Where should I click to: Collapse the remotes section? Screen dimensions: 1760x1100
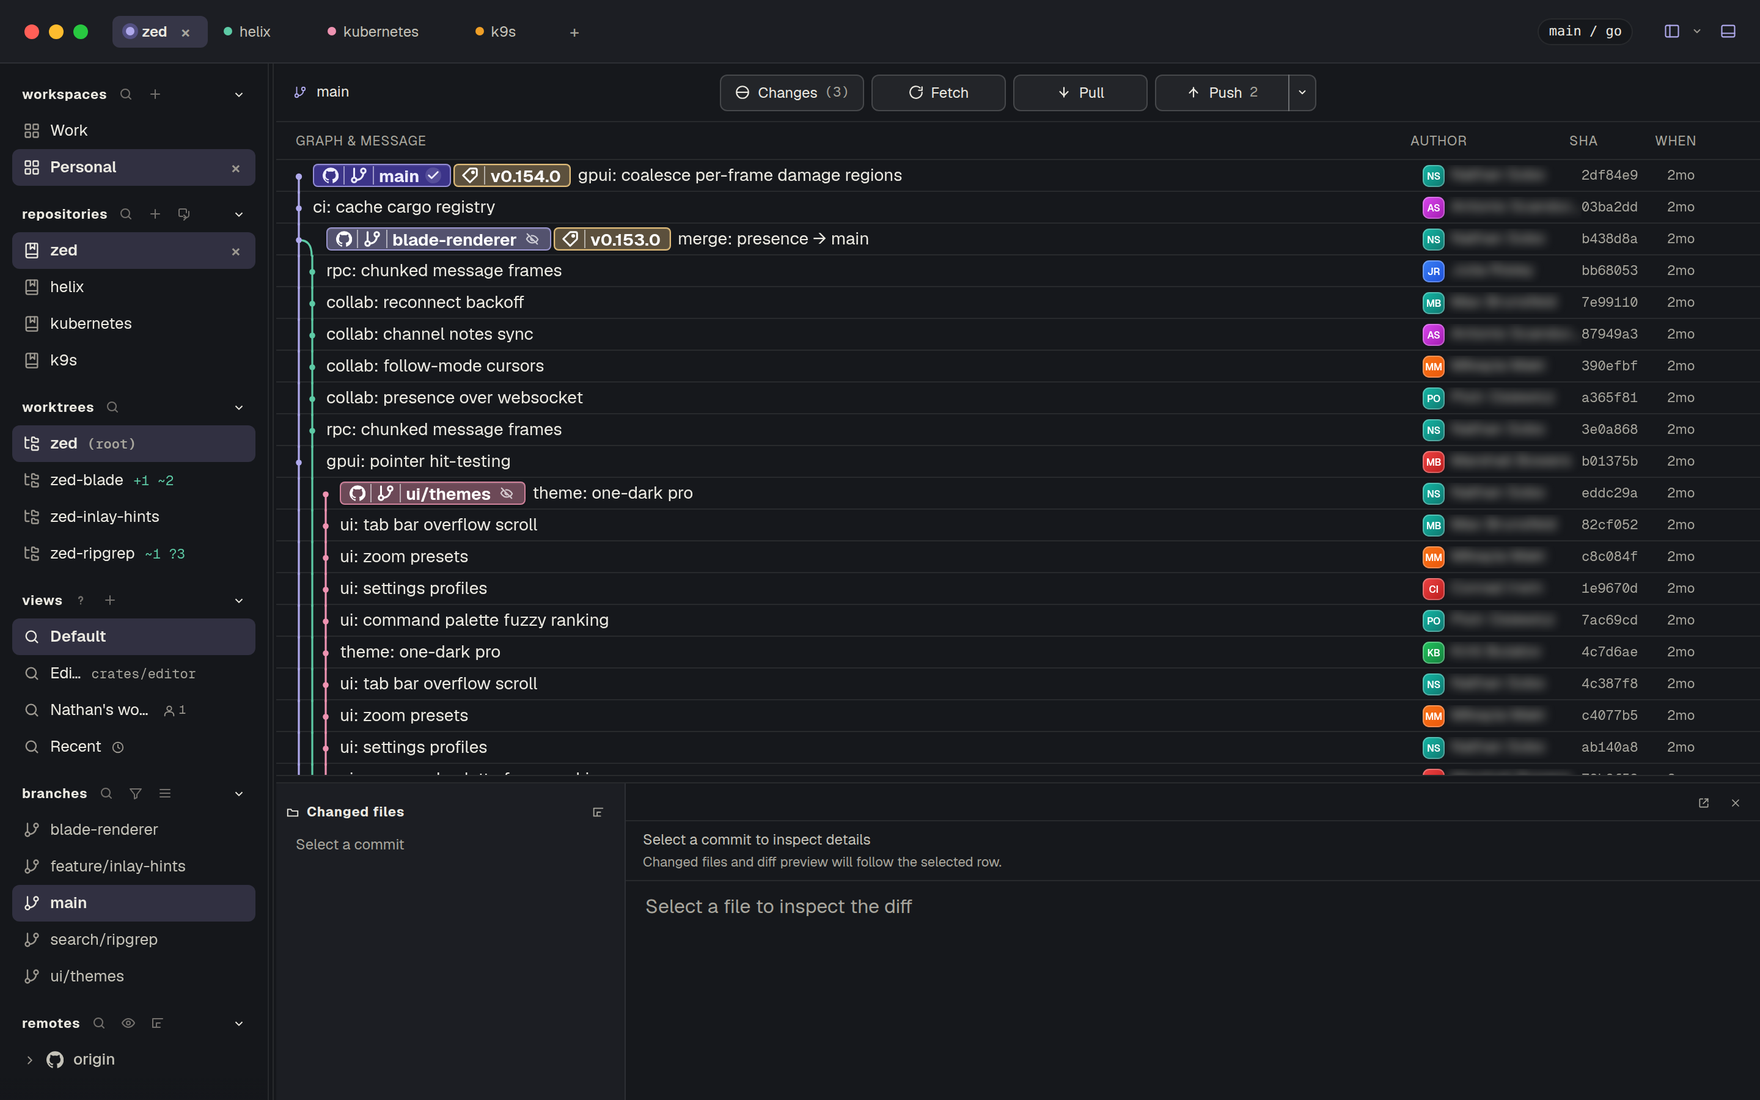coord(239,1023)
